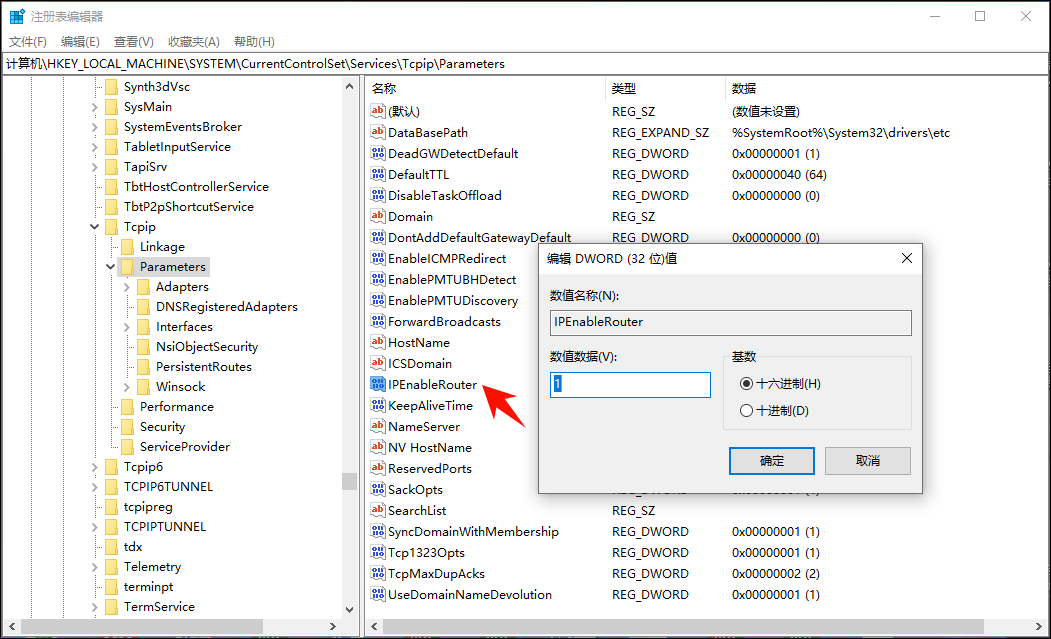Expand the Winsock subkey
Image resolution: width=1051 pixels, height=639 pixels.
(127, 387)
